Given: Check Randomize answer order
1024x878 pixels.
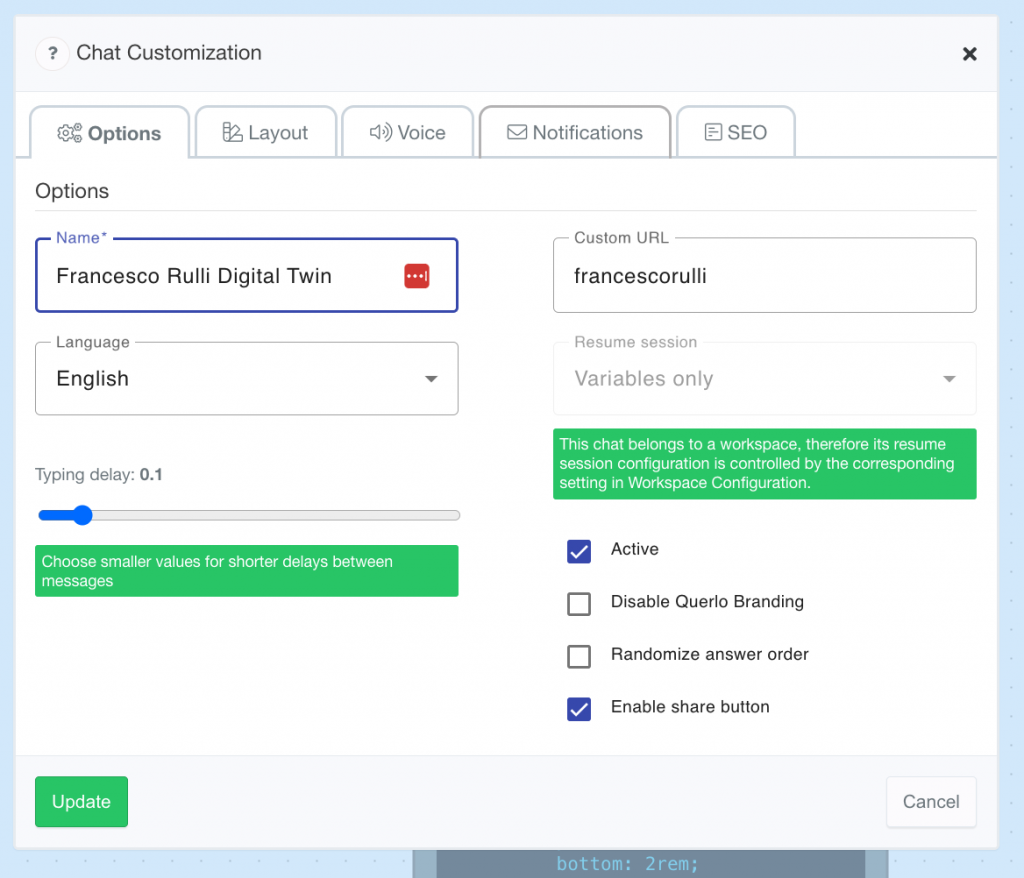Looking at the screenshot, I should (579, 656).
